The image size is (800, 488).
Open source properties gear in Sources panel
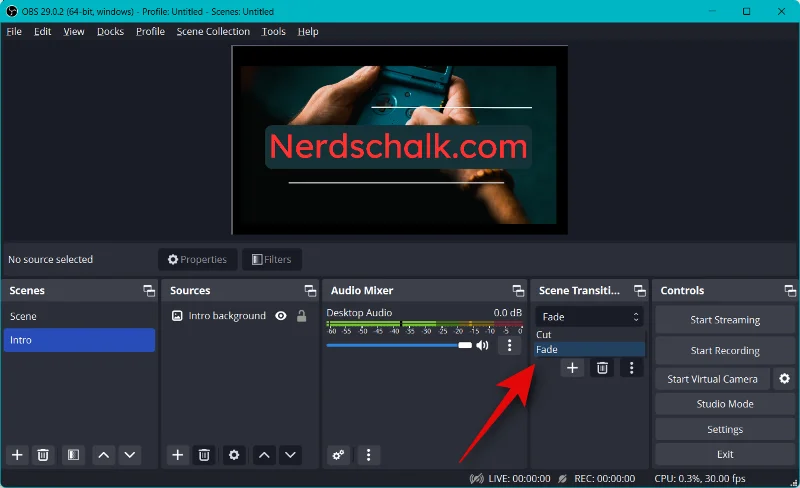(x=234, y=454)
